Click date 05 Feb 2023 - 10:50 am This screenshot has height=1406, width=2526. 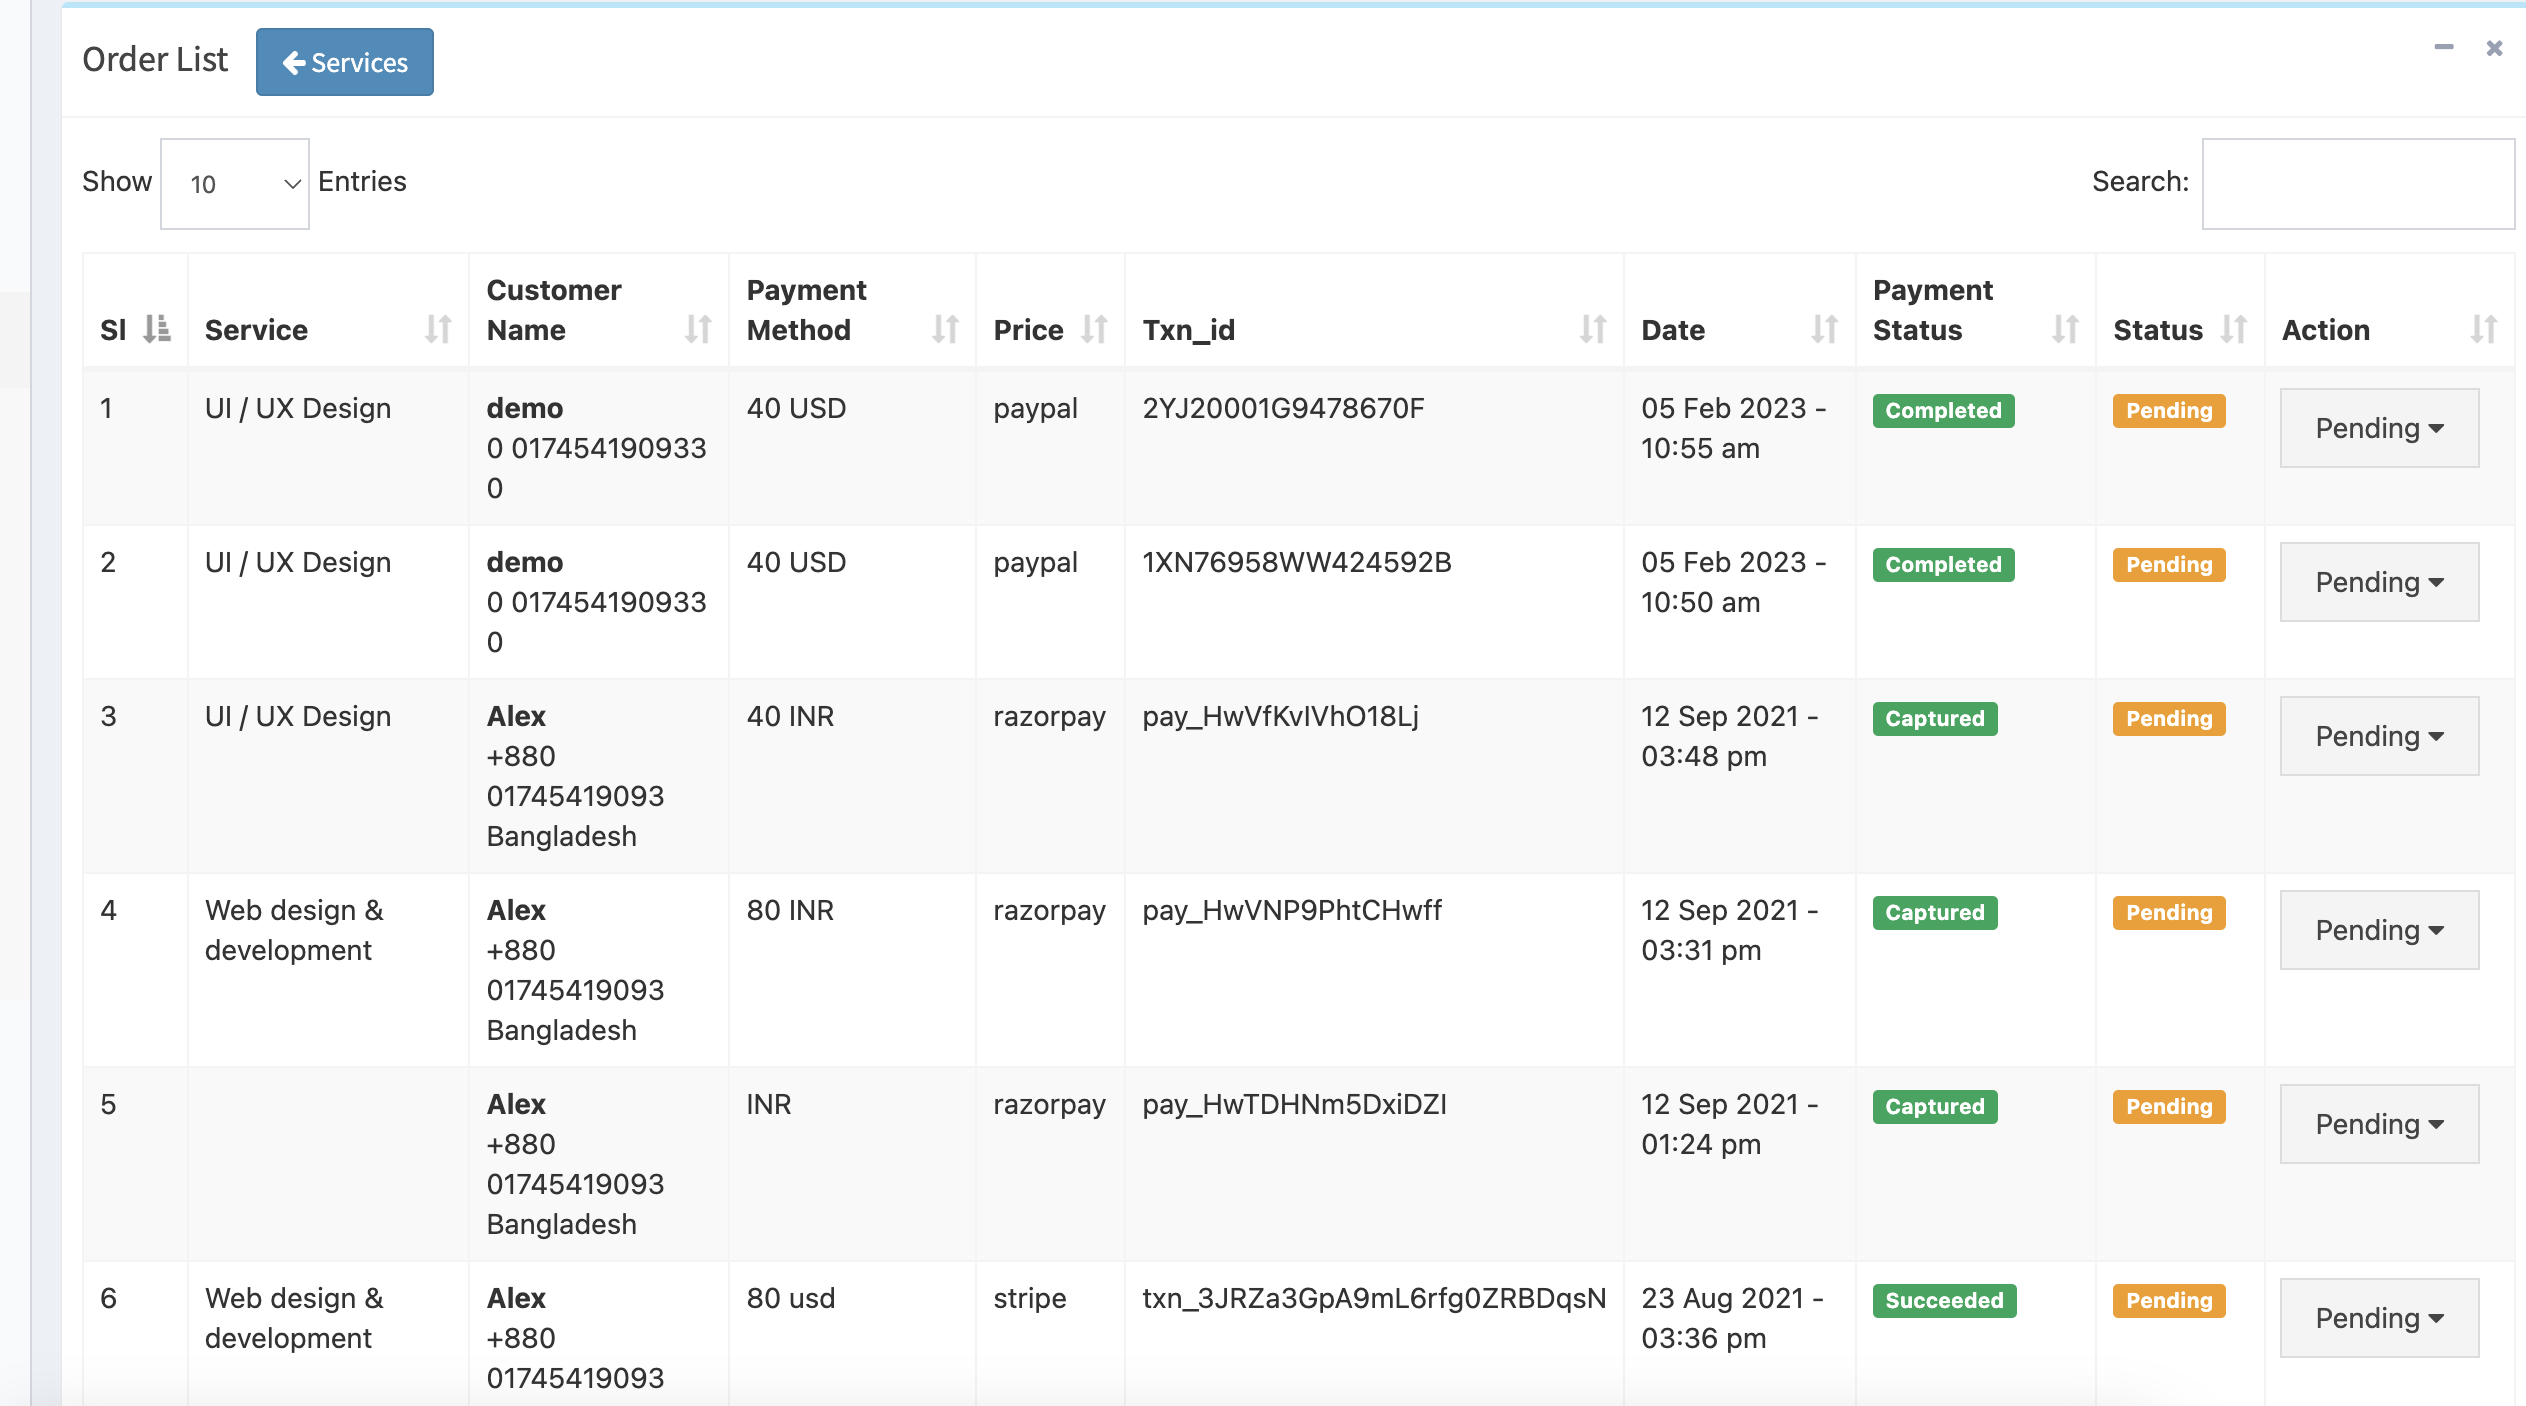(1733, 582)
